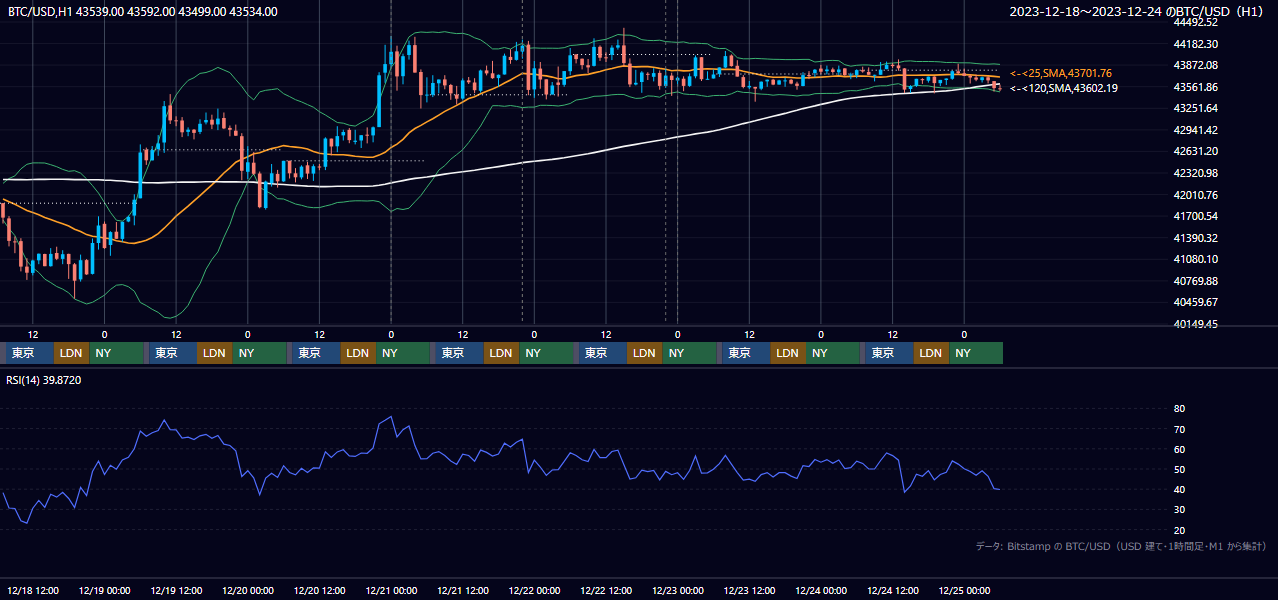1278x600 pixels.
Task: Click RSI scale level 50
Action: [x=1179, y=469]
